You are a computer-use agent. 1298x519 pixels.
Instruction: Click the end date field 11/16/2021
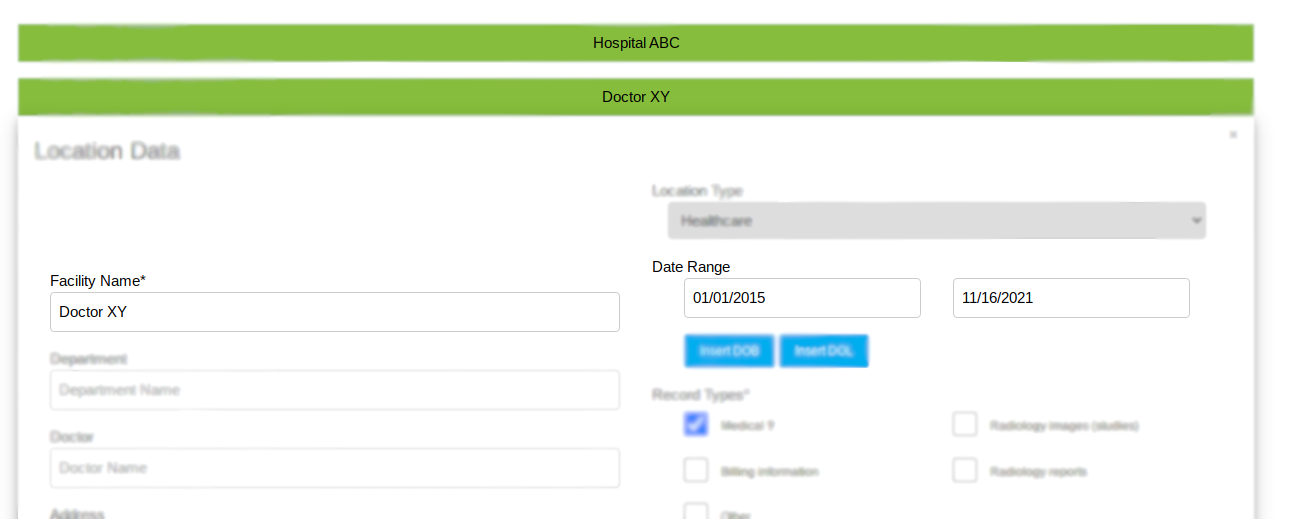click(1070, 298)
